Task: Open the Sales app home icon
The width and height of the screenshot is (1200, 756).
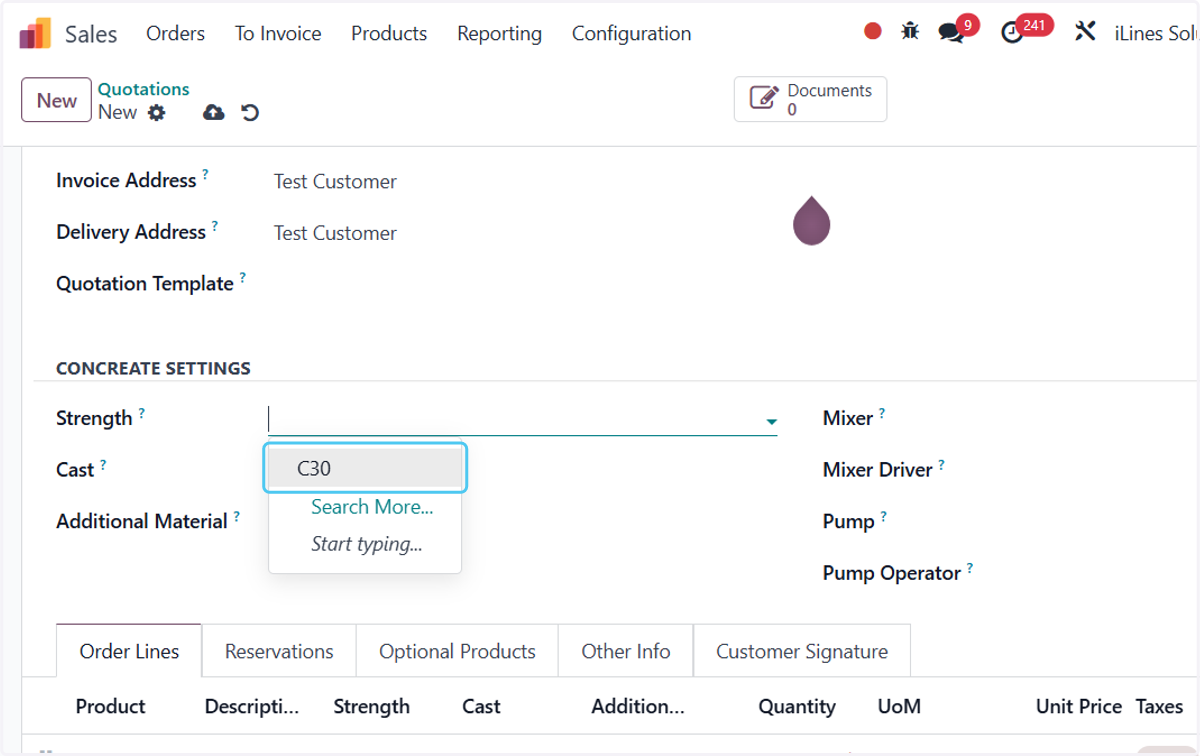Action: click(35, 33)
